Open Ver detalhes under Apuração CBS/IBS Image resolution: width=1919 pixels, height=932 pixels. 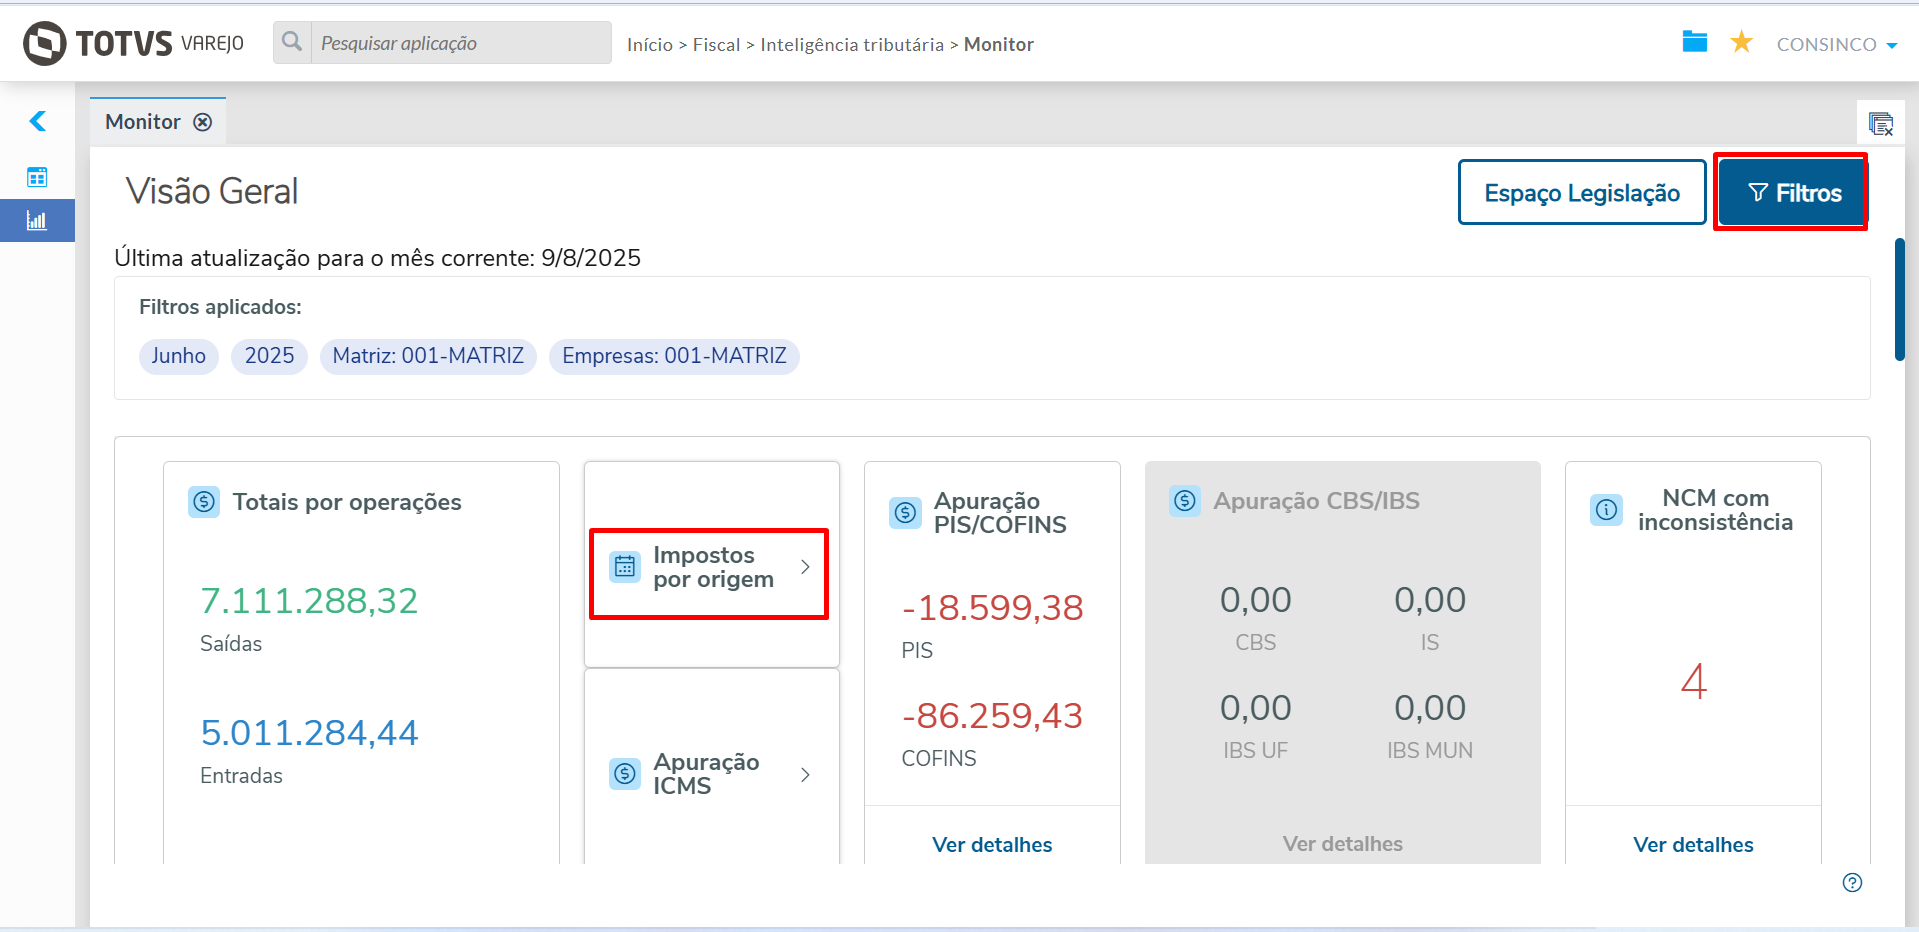[1342, 844]
